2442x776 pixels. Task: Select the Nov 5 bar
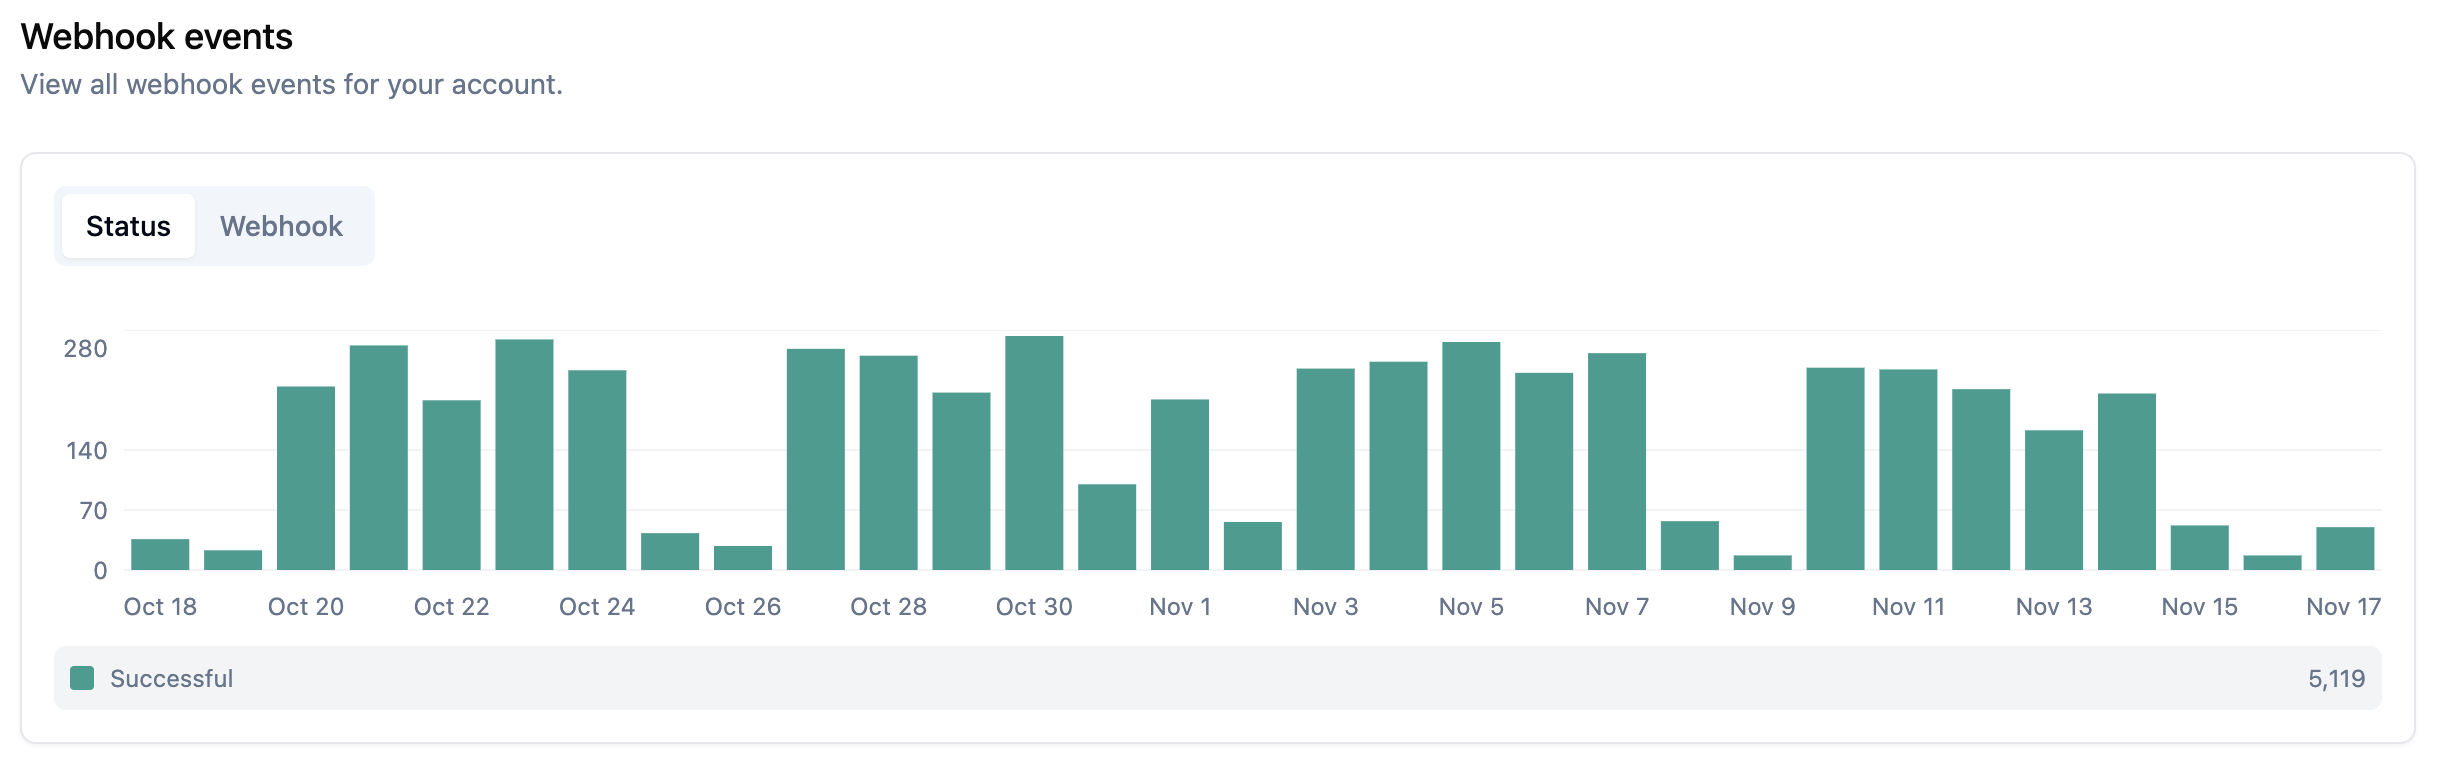click(x=1471, y=456)
